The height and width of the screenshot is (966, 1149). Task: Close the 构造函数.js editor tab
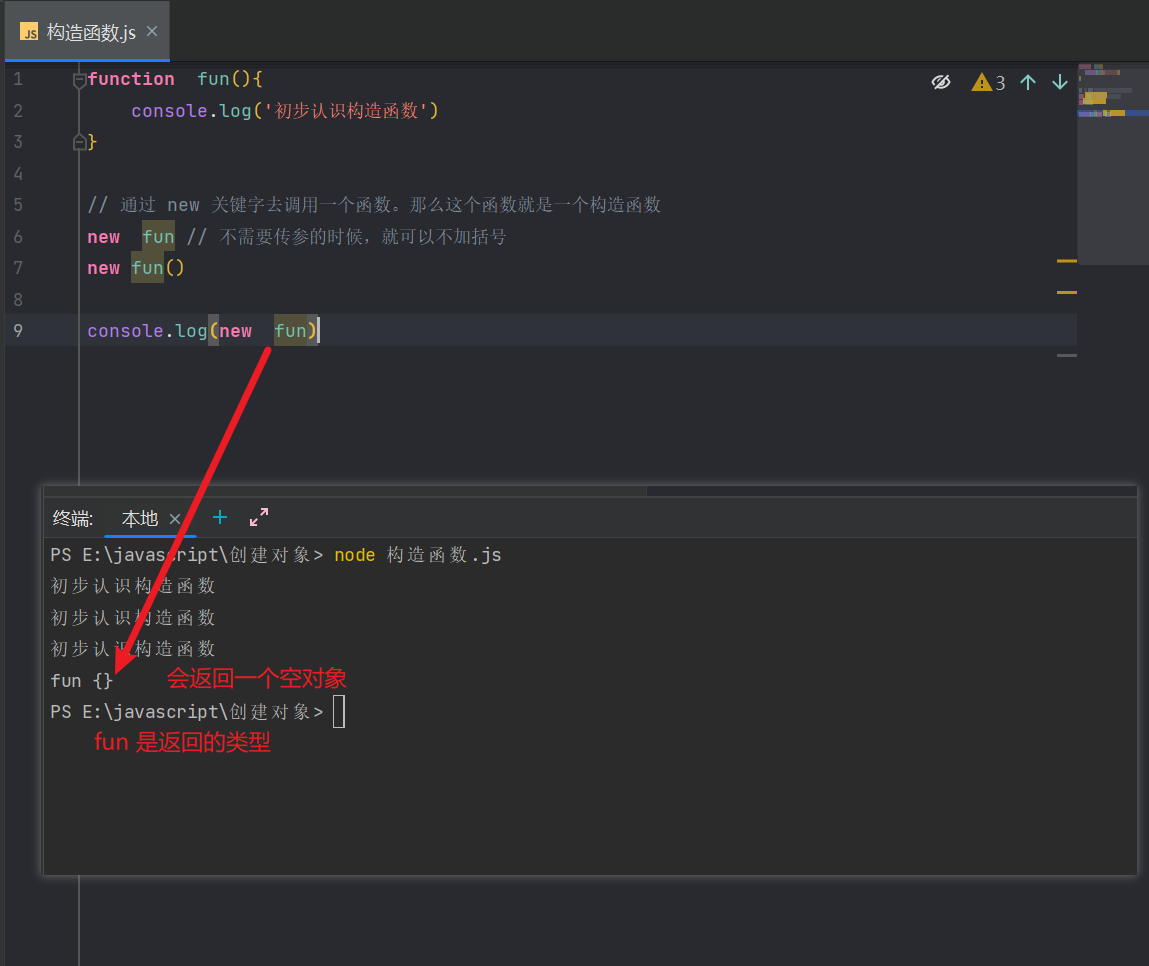pyautogui.click(x=152, y=31)
